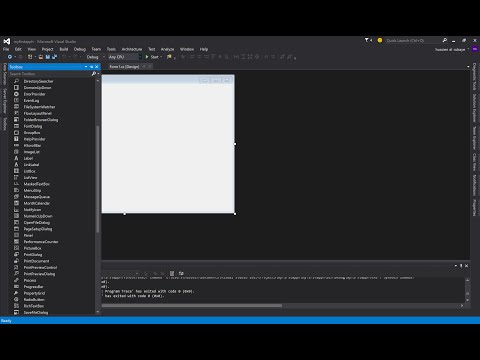Select OpenFileDialog in the Toolbox
Image resolution: width=480 pixels, height=360 pixels.
point(37,223)
